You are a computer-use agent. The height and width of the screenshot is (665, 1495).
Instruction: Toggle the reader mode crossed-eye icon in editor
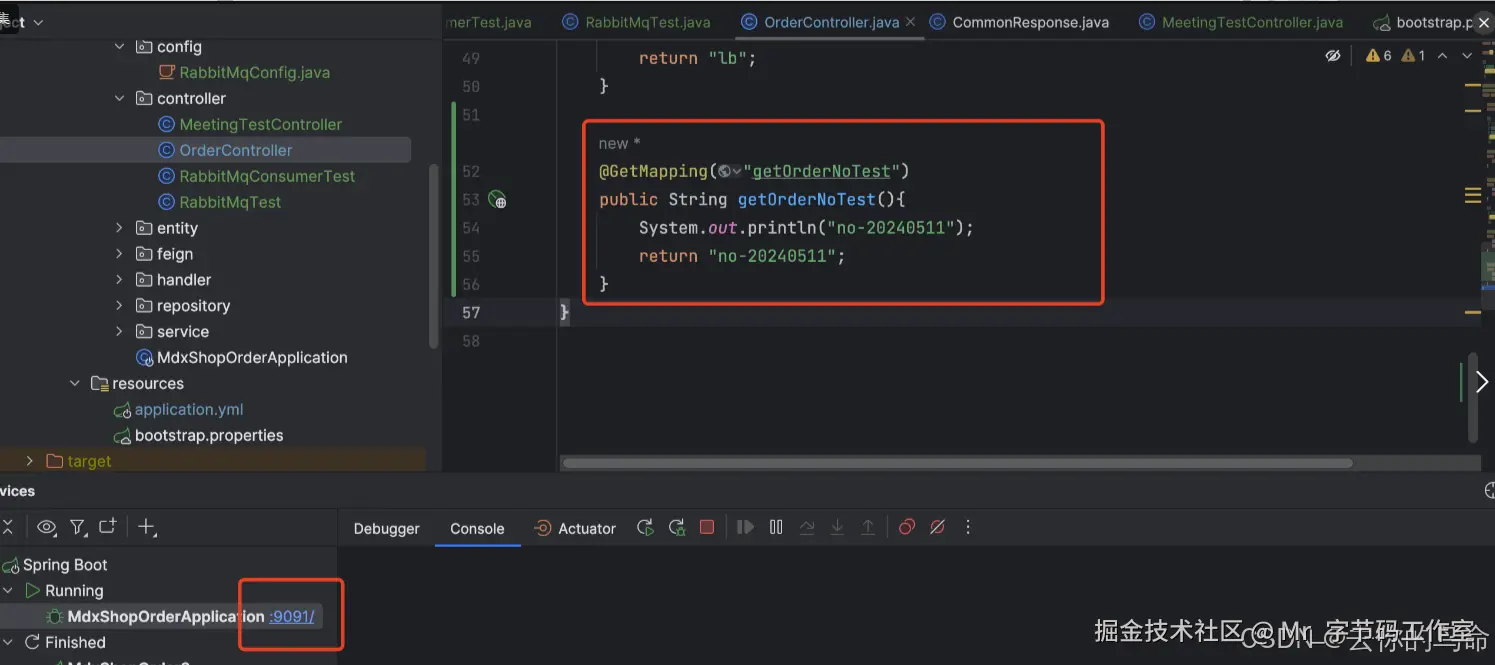[x=1333, y=56]
